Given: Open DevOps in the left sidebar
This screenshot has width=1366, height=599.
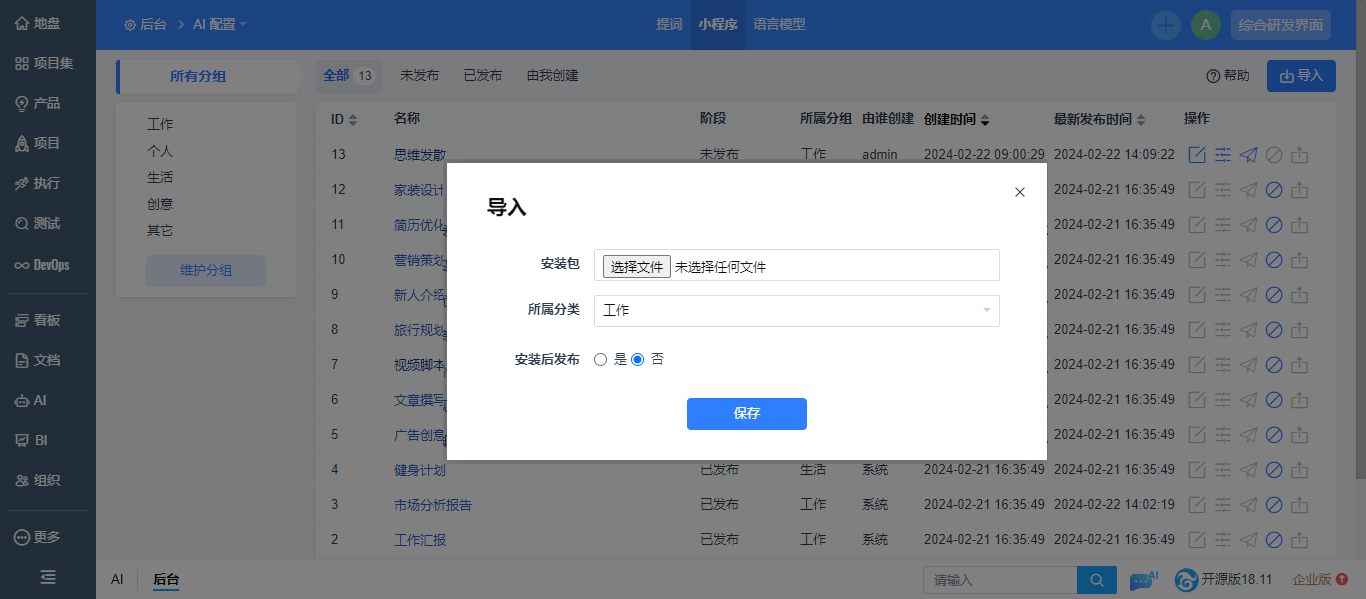Looking at the screenshot, I should pos(42,265).
